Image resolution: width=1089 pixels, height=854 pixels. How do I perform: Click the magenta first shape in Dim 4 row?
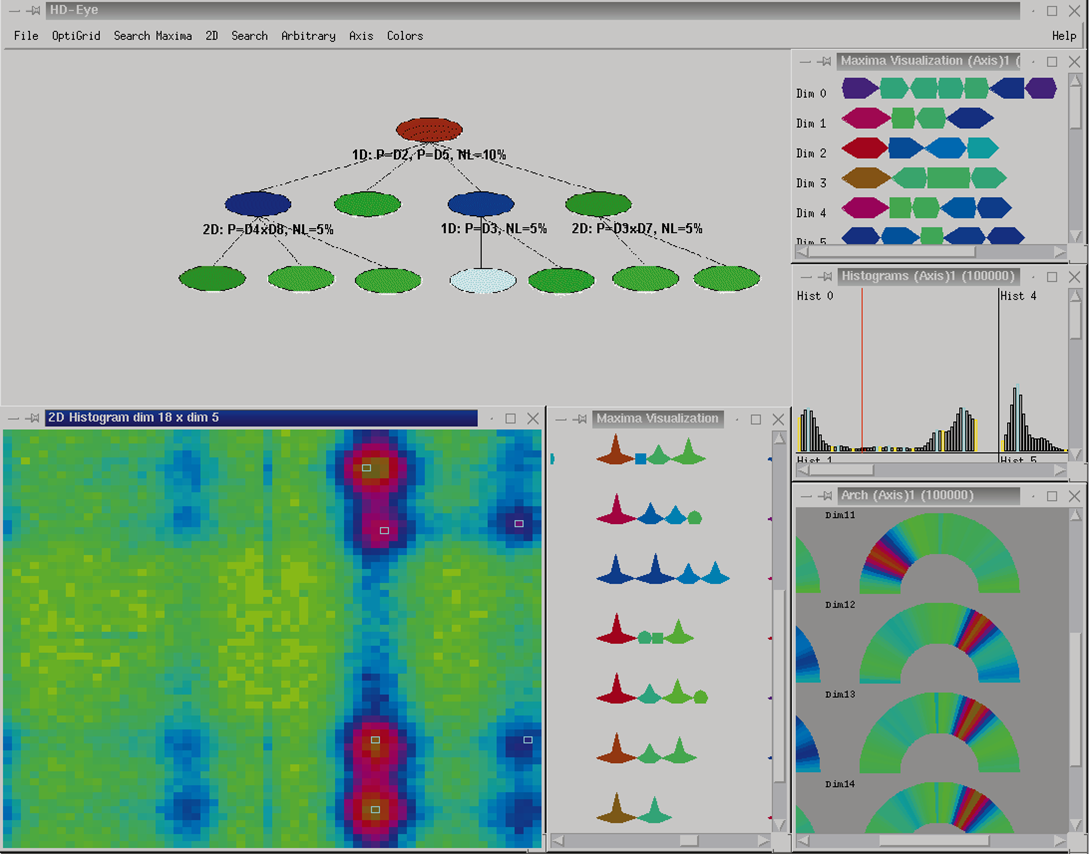pyautogui.click(x=865, y=208)
